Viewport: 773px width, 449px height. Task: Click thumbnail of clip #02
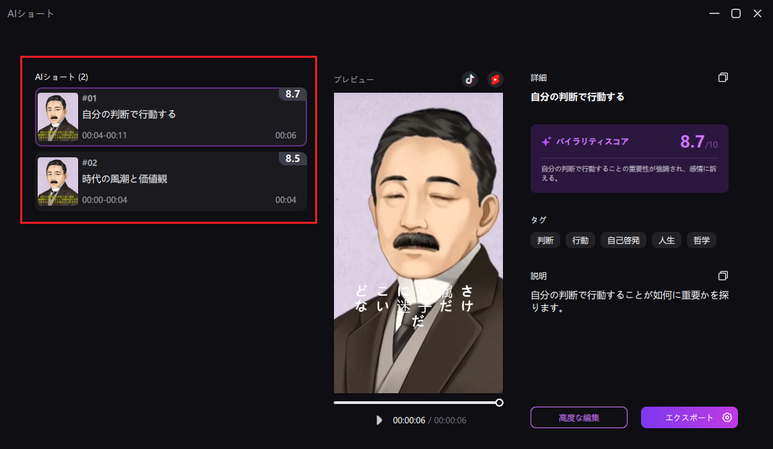pyautogui.click(x=58, y=181)
